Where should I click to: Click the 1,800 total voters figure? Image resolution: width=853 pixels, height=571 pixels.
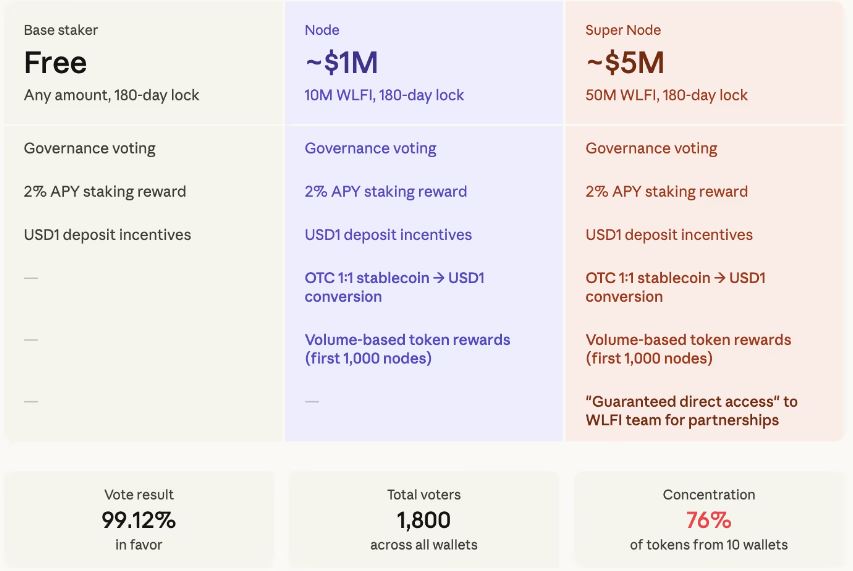click(423, 520)
